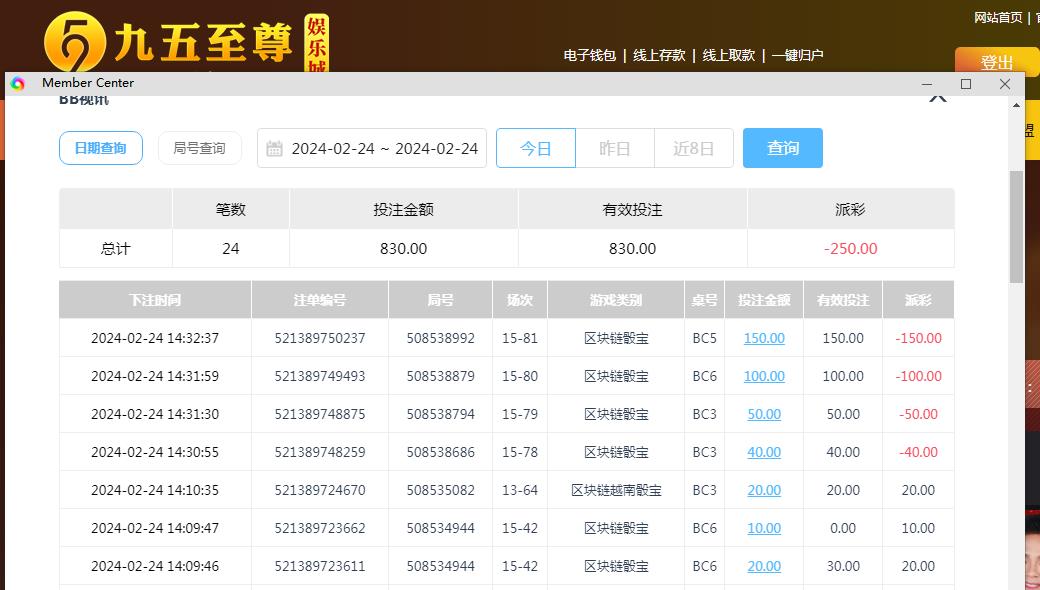Click the vertical scrollbar thumb

[x=1016, y=225]
